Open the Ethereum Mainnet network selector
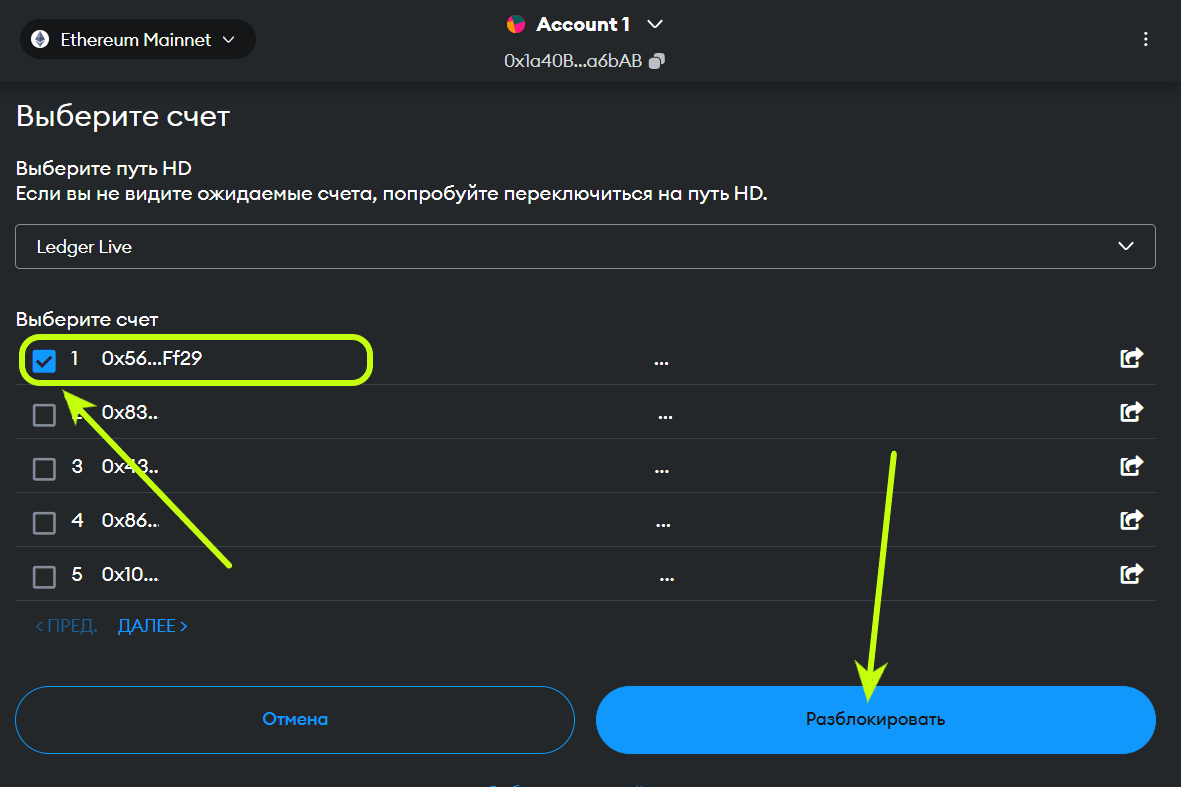This screenshot has height=787, width=1181. (x=137, y=39)
